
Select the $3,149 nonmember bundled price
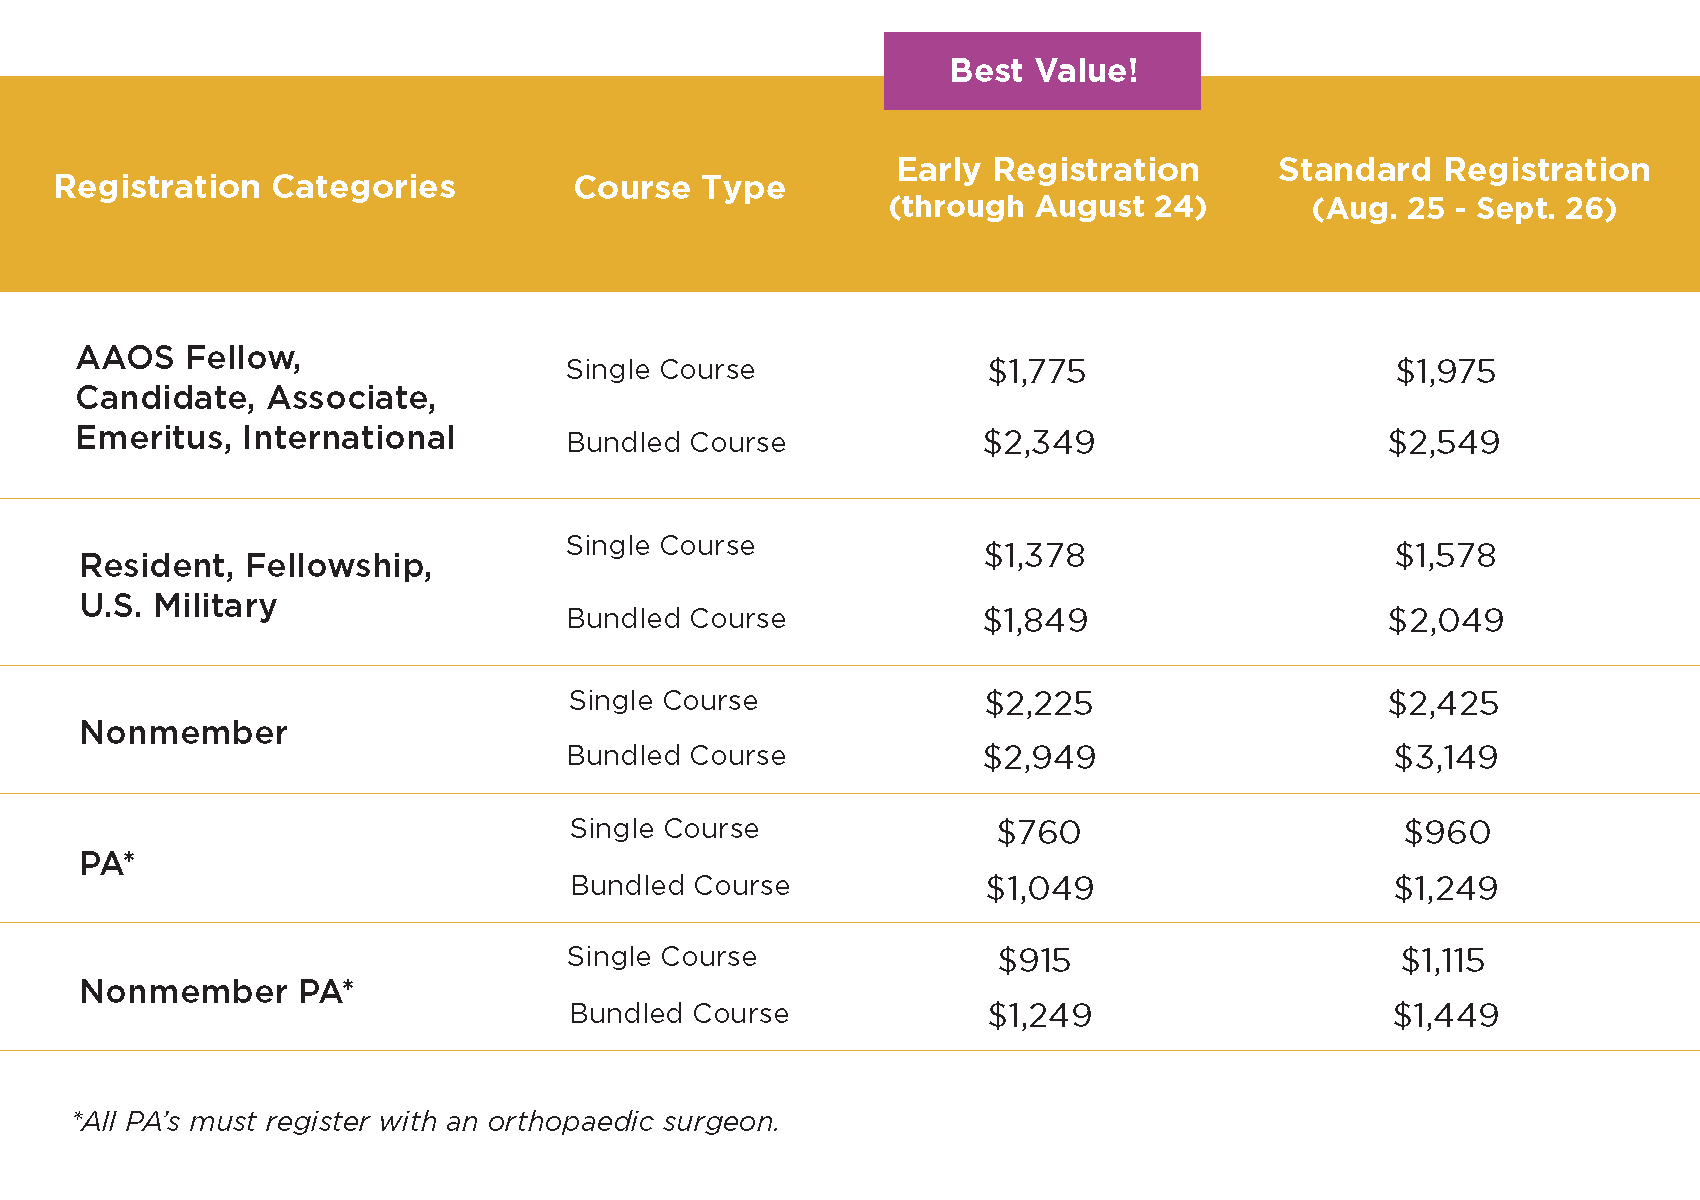click(1446, 758)
